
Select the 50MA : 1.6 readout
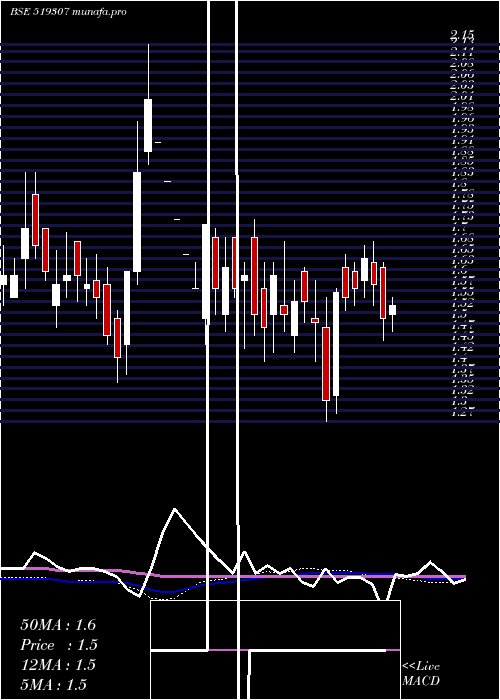[58, 625]
